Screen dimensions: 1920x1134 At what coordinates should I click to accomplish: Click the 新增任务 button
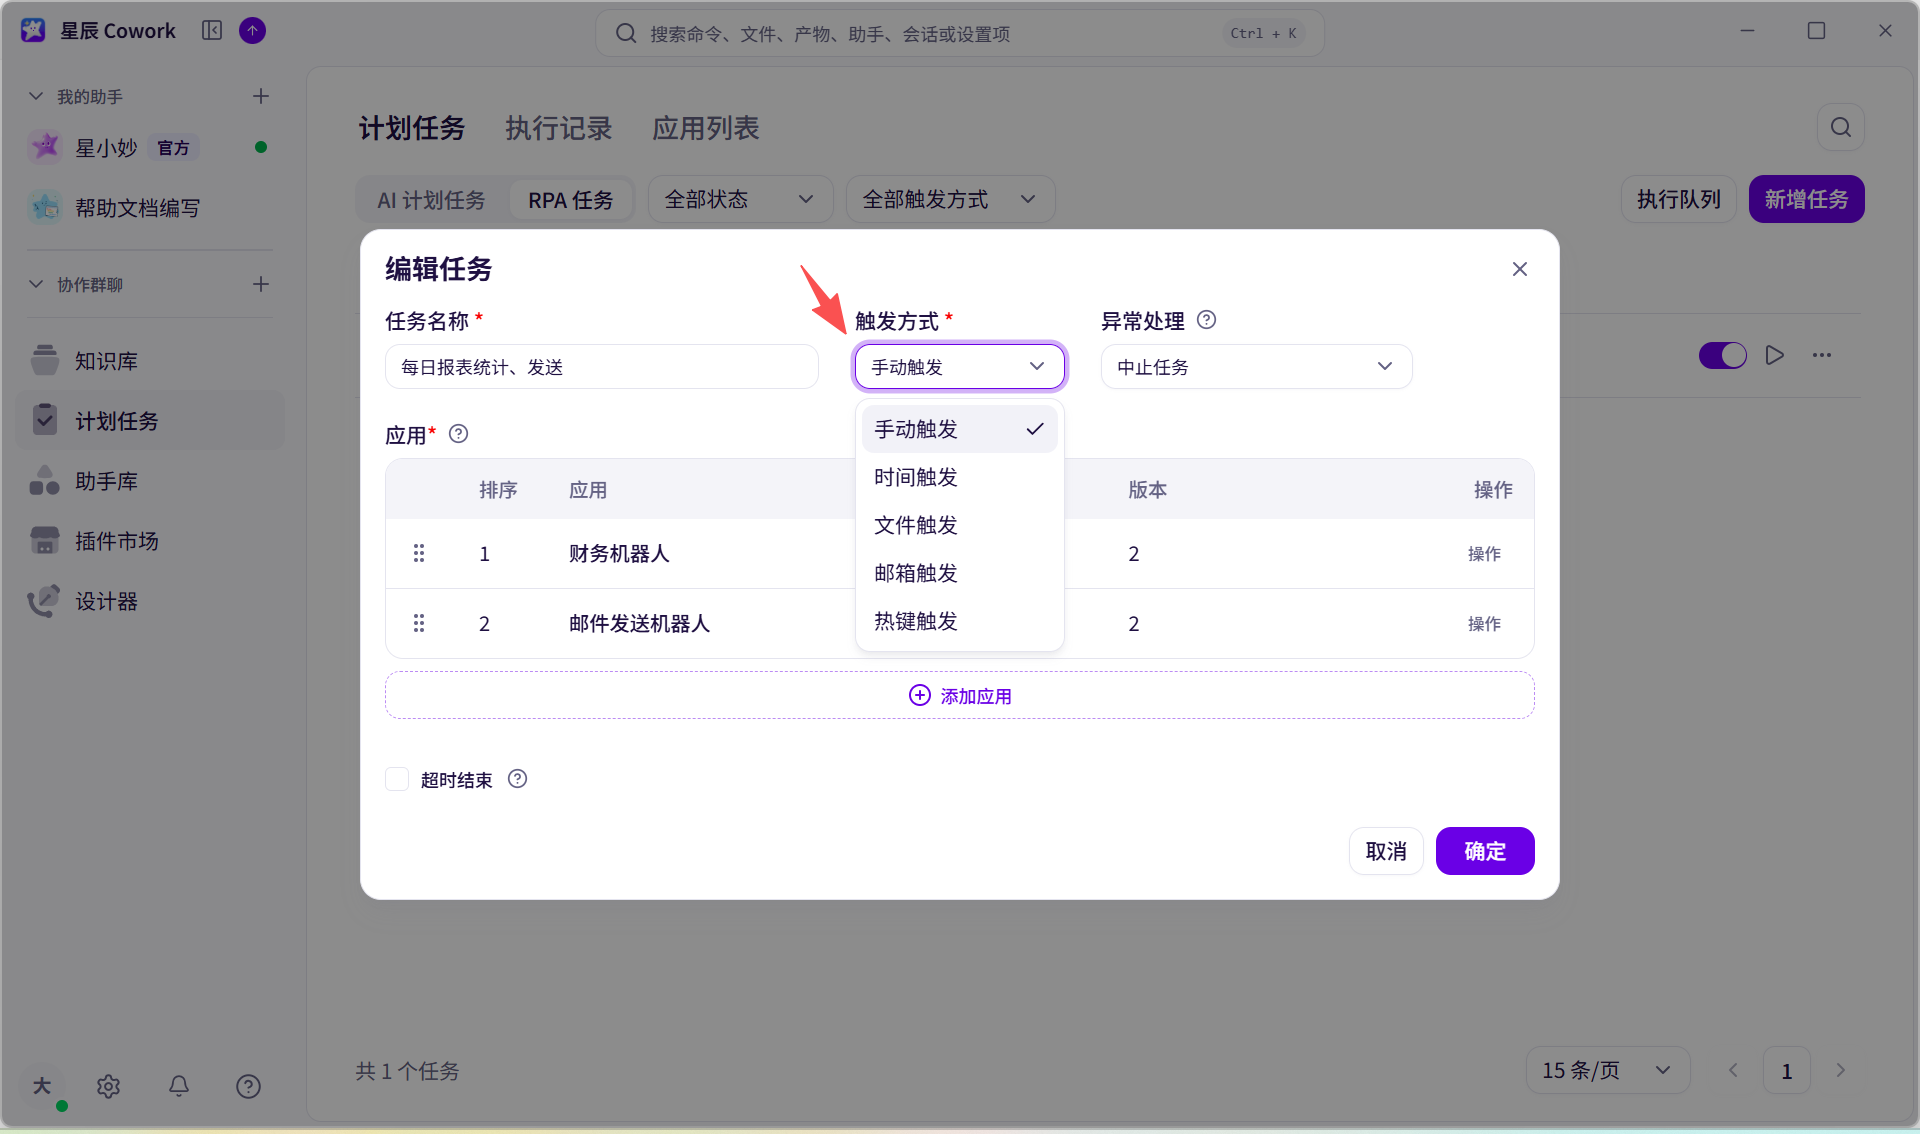(x=1806, y=199)
